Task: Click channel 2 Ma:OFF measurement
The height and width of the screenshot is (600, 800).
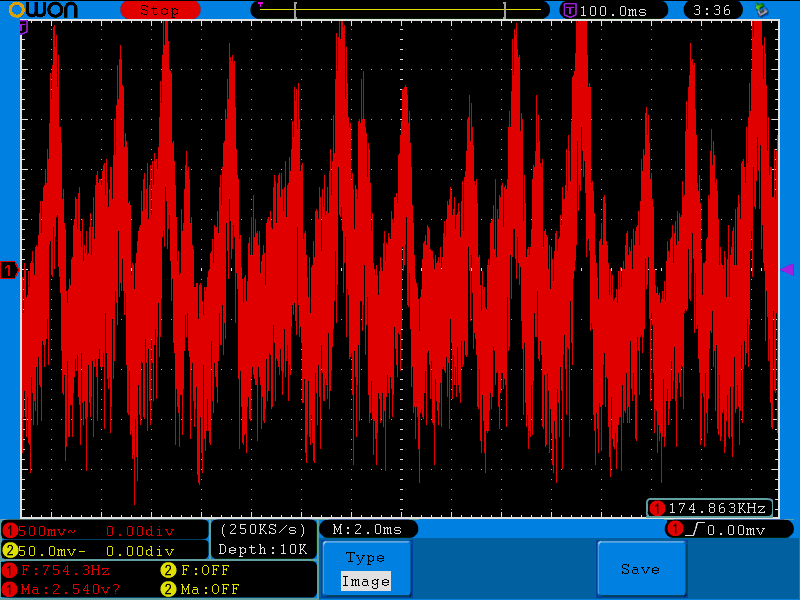Action: pos(210,589)
